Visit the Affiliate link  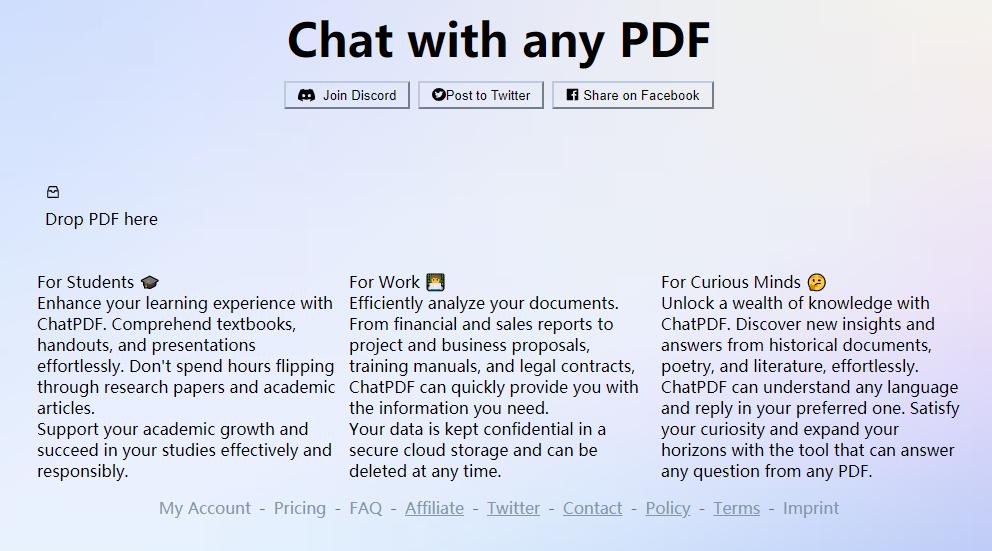click(434, 508)
